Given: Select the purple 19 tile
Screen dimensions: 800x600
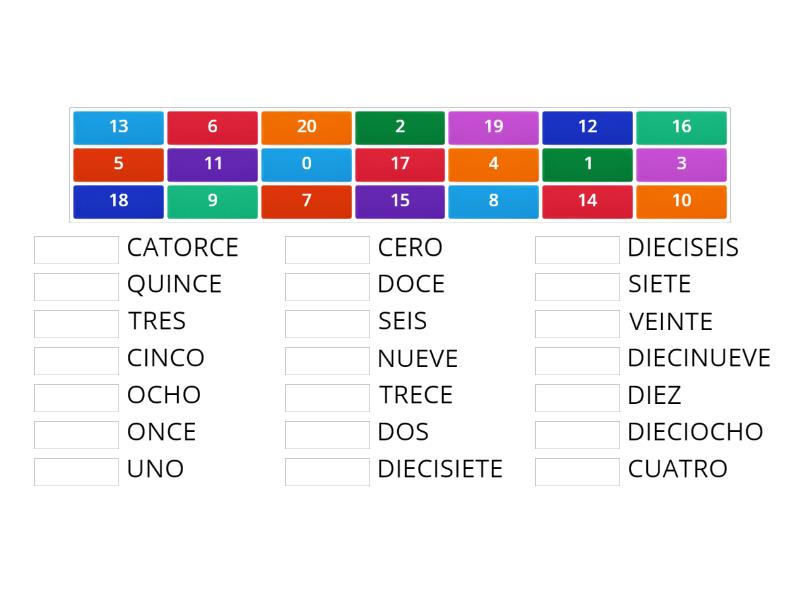Looking at the screenshot, I should tap(493, 127).
